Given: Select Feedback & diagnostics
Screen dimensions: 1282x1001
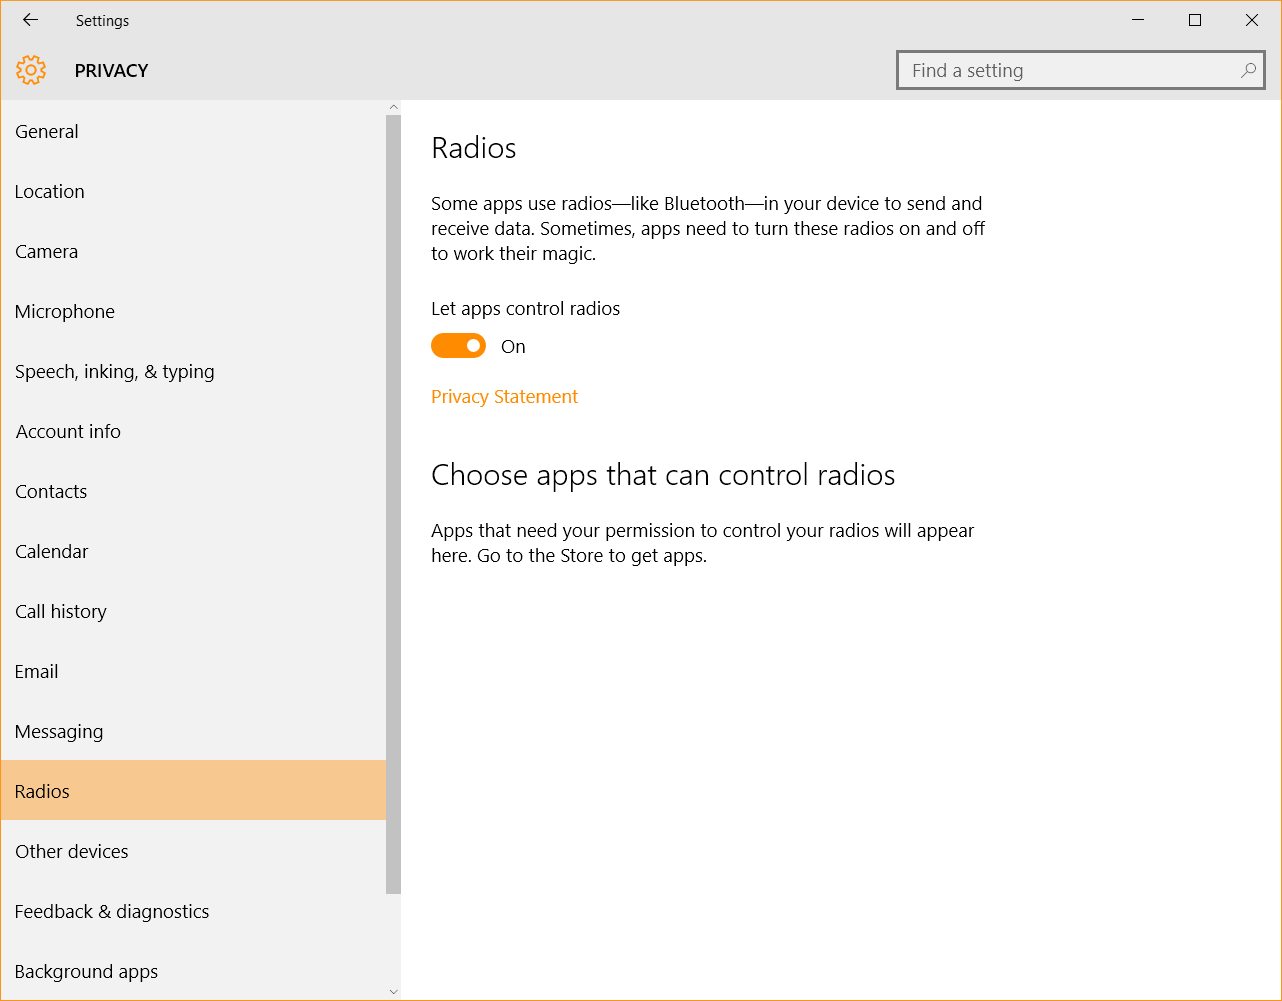Looking at the screenshot, I should (193, 911).
